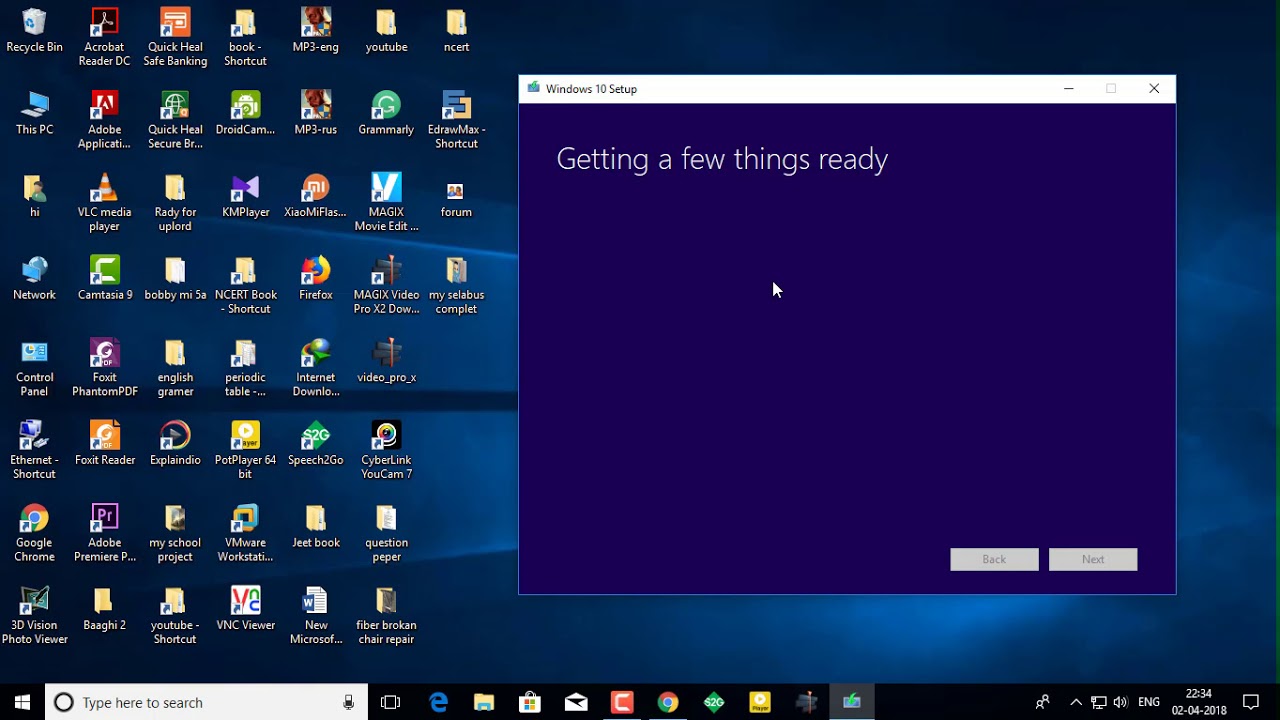Open the Recycle Bin desktop icon
This screenshot has width=1280, height=720.
(34, 31)
